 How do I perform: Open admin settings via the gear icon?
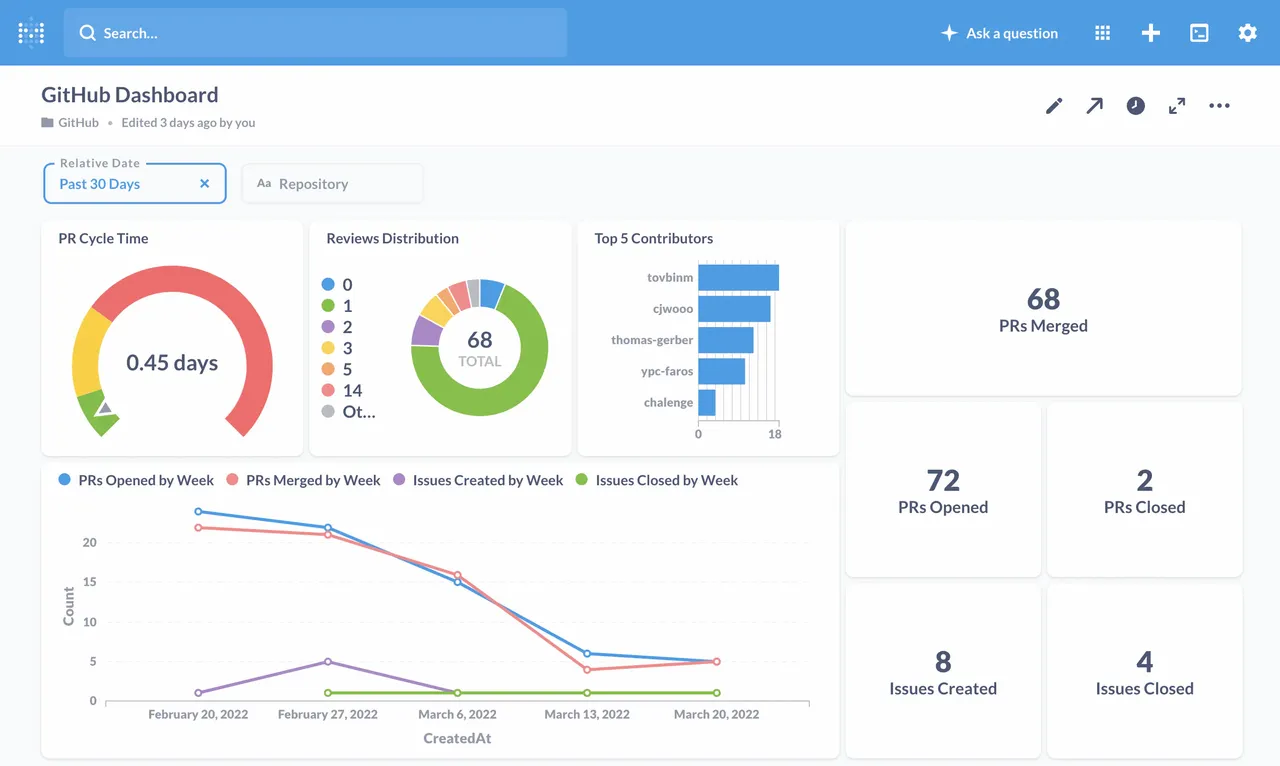pos(1247,32)
